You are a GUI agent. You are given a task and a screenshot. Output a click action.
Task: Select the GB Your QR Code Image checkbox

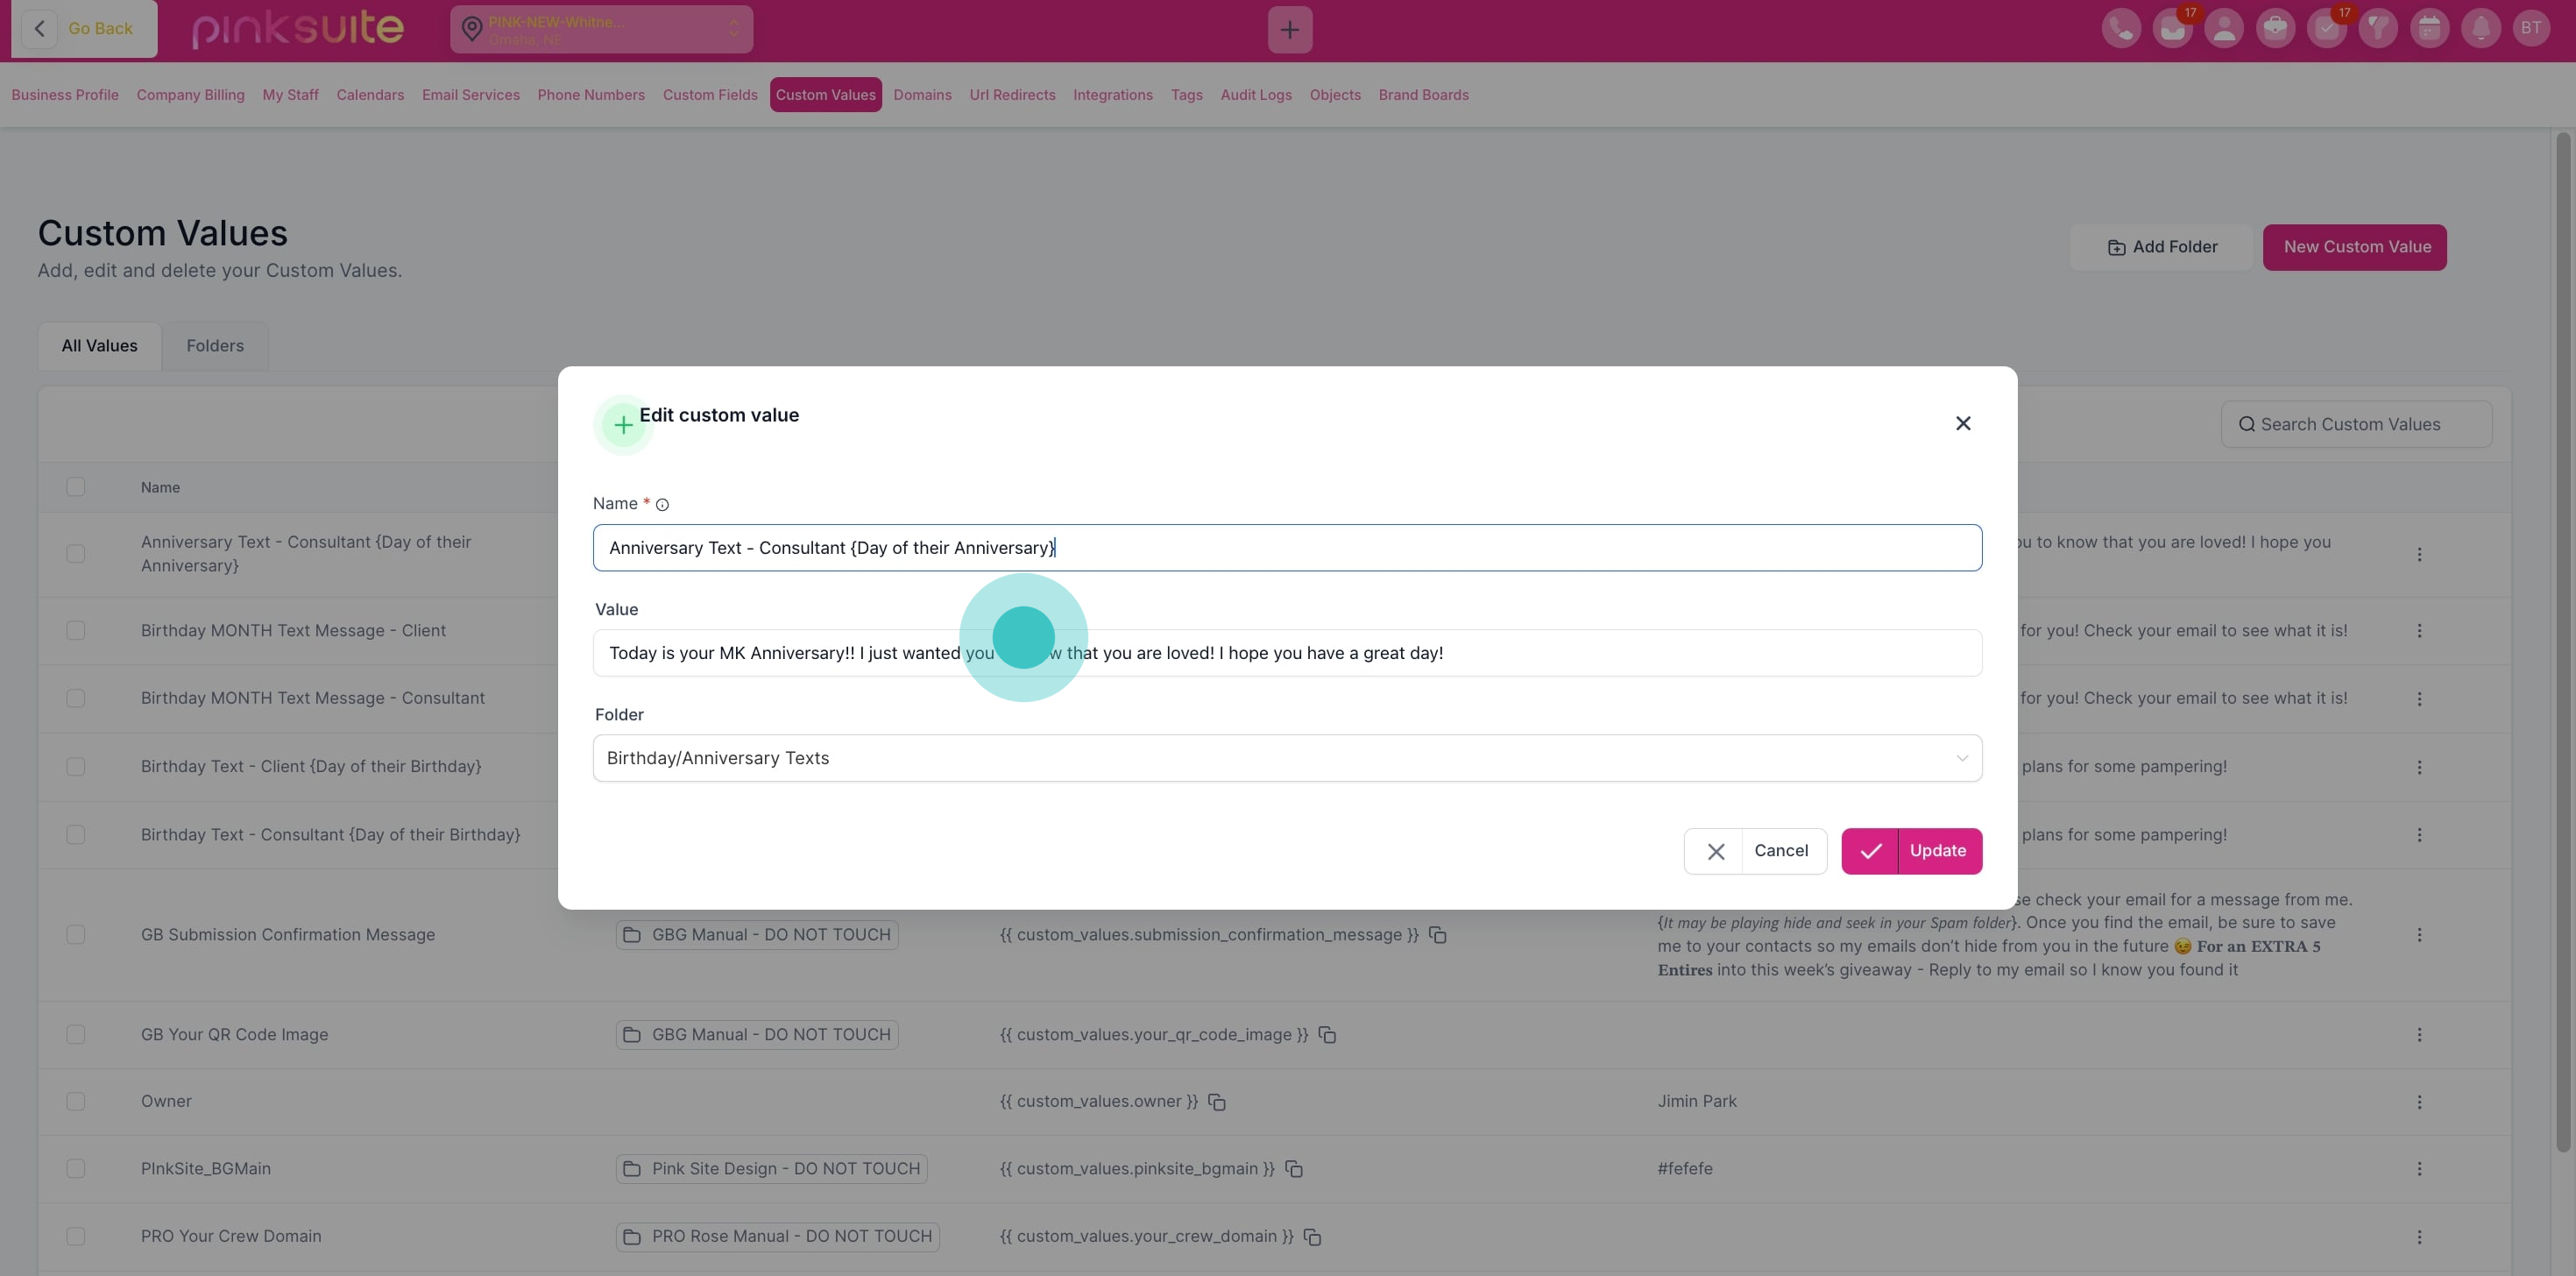tap(76, 1035)
